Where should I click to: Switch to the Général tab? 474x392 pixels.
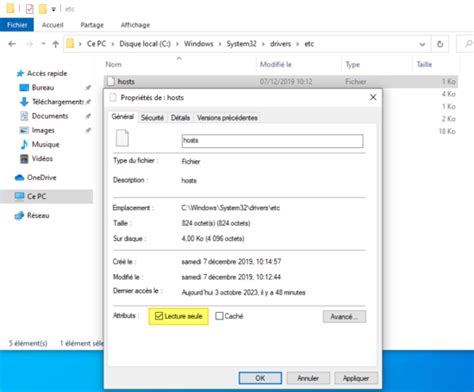[123, 117]
